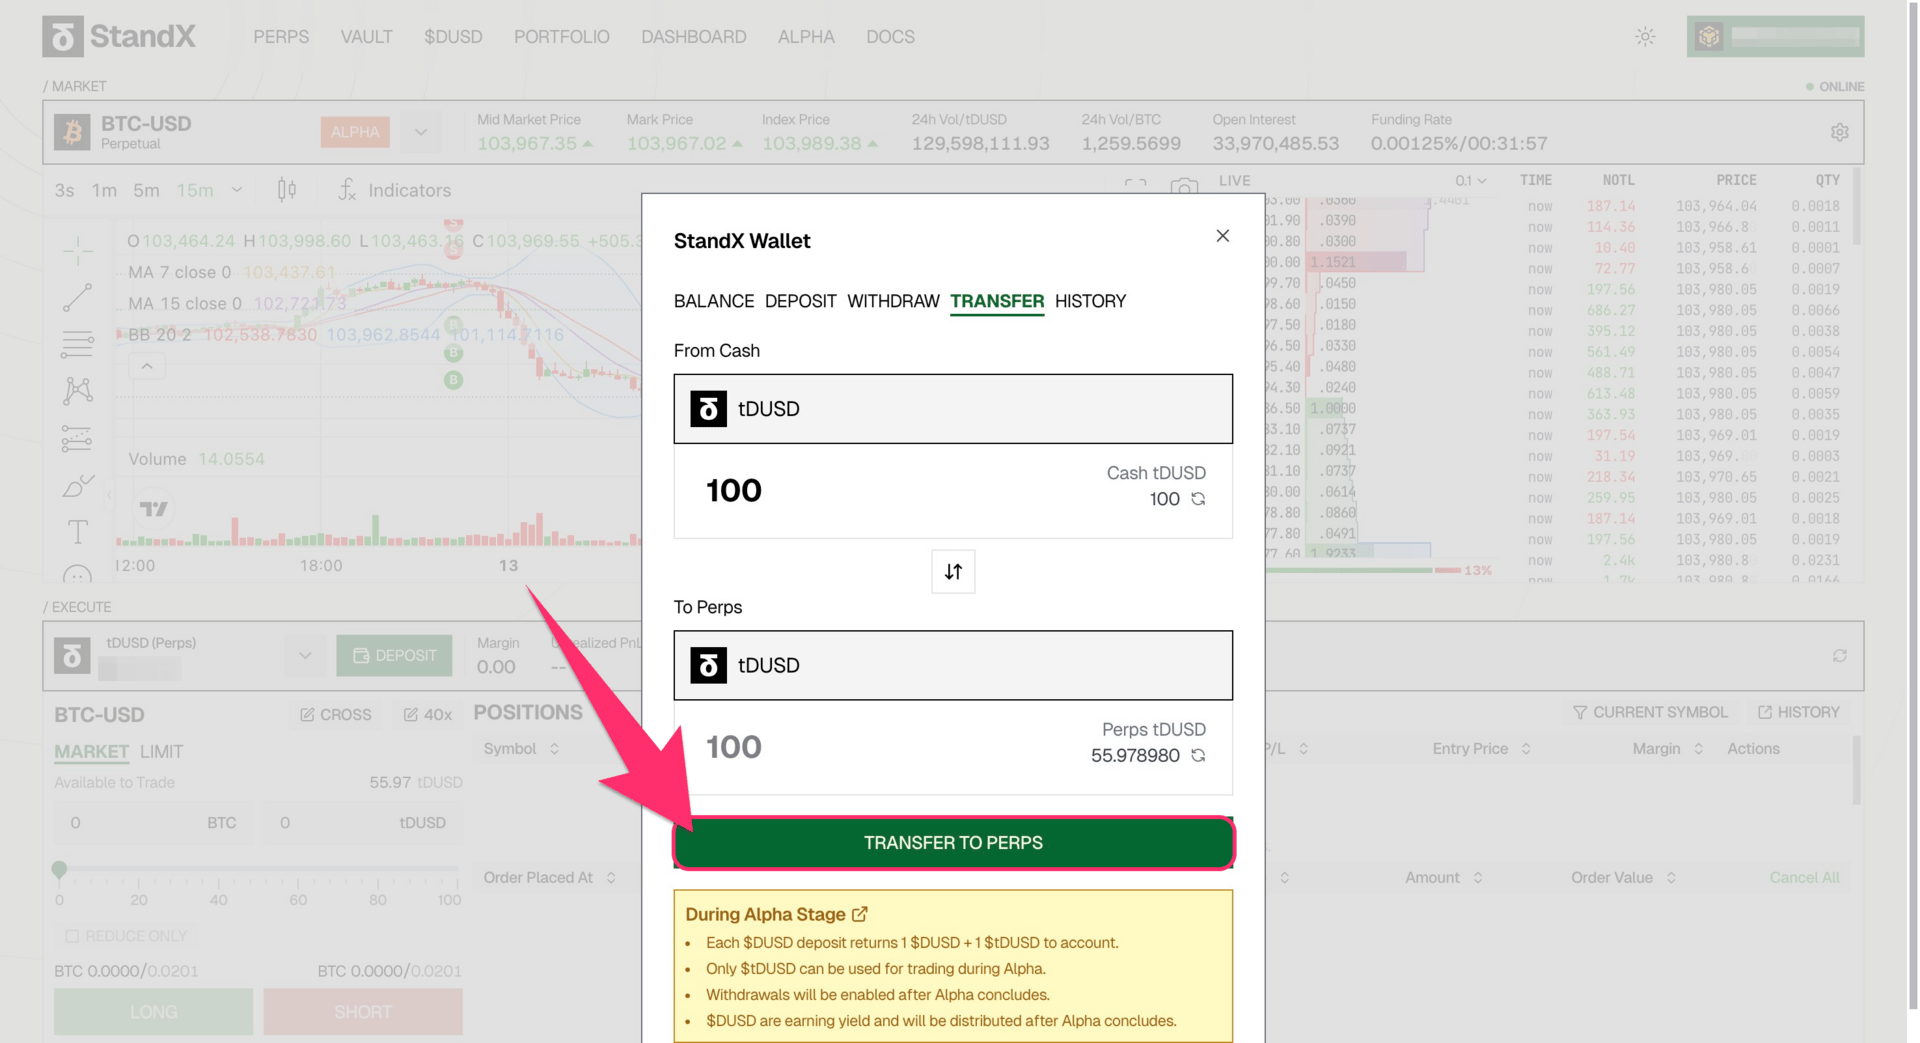Click the LONG order button
The height and width of the screenshot is (1043, 1920).
coord(153,1012)
